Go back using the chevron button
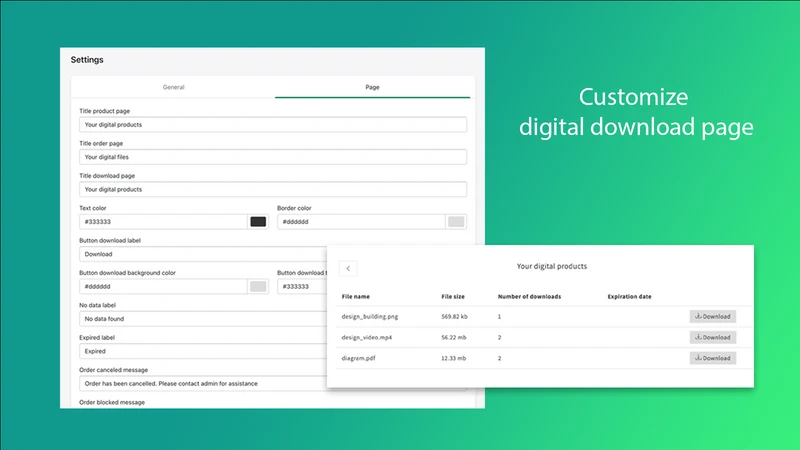The height and width of the screenshot is (450, 800). (x=348, y=268)
